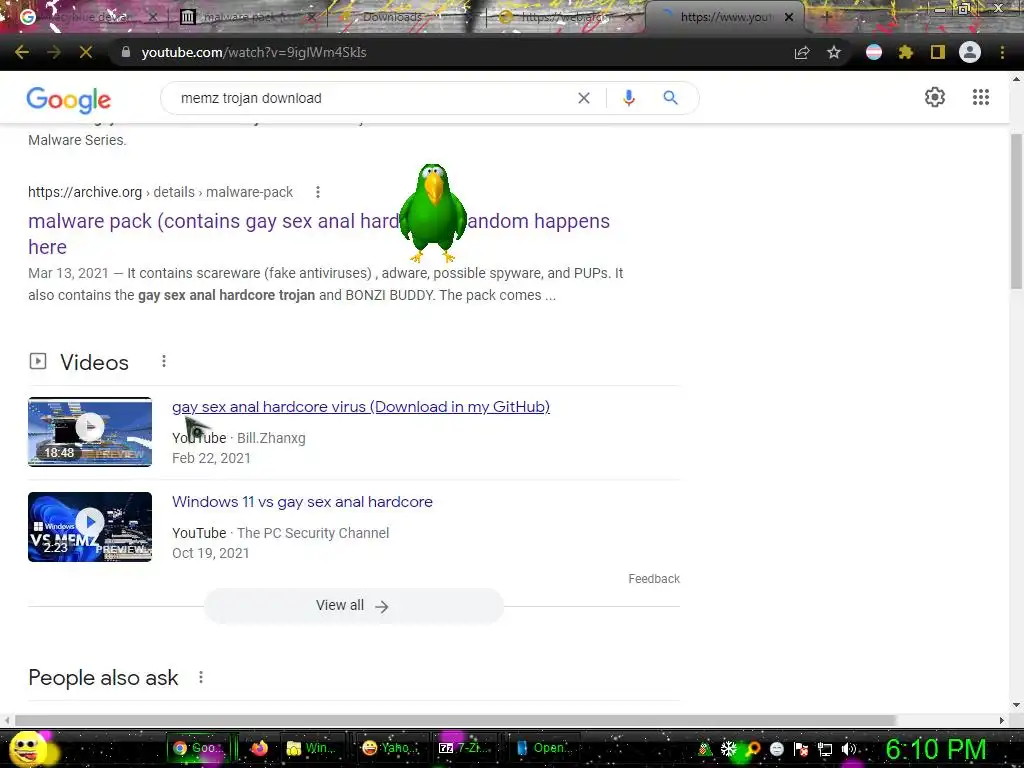
Task: Start voice search with the microphone
Action: click(629, 98)
